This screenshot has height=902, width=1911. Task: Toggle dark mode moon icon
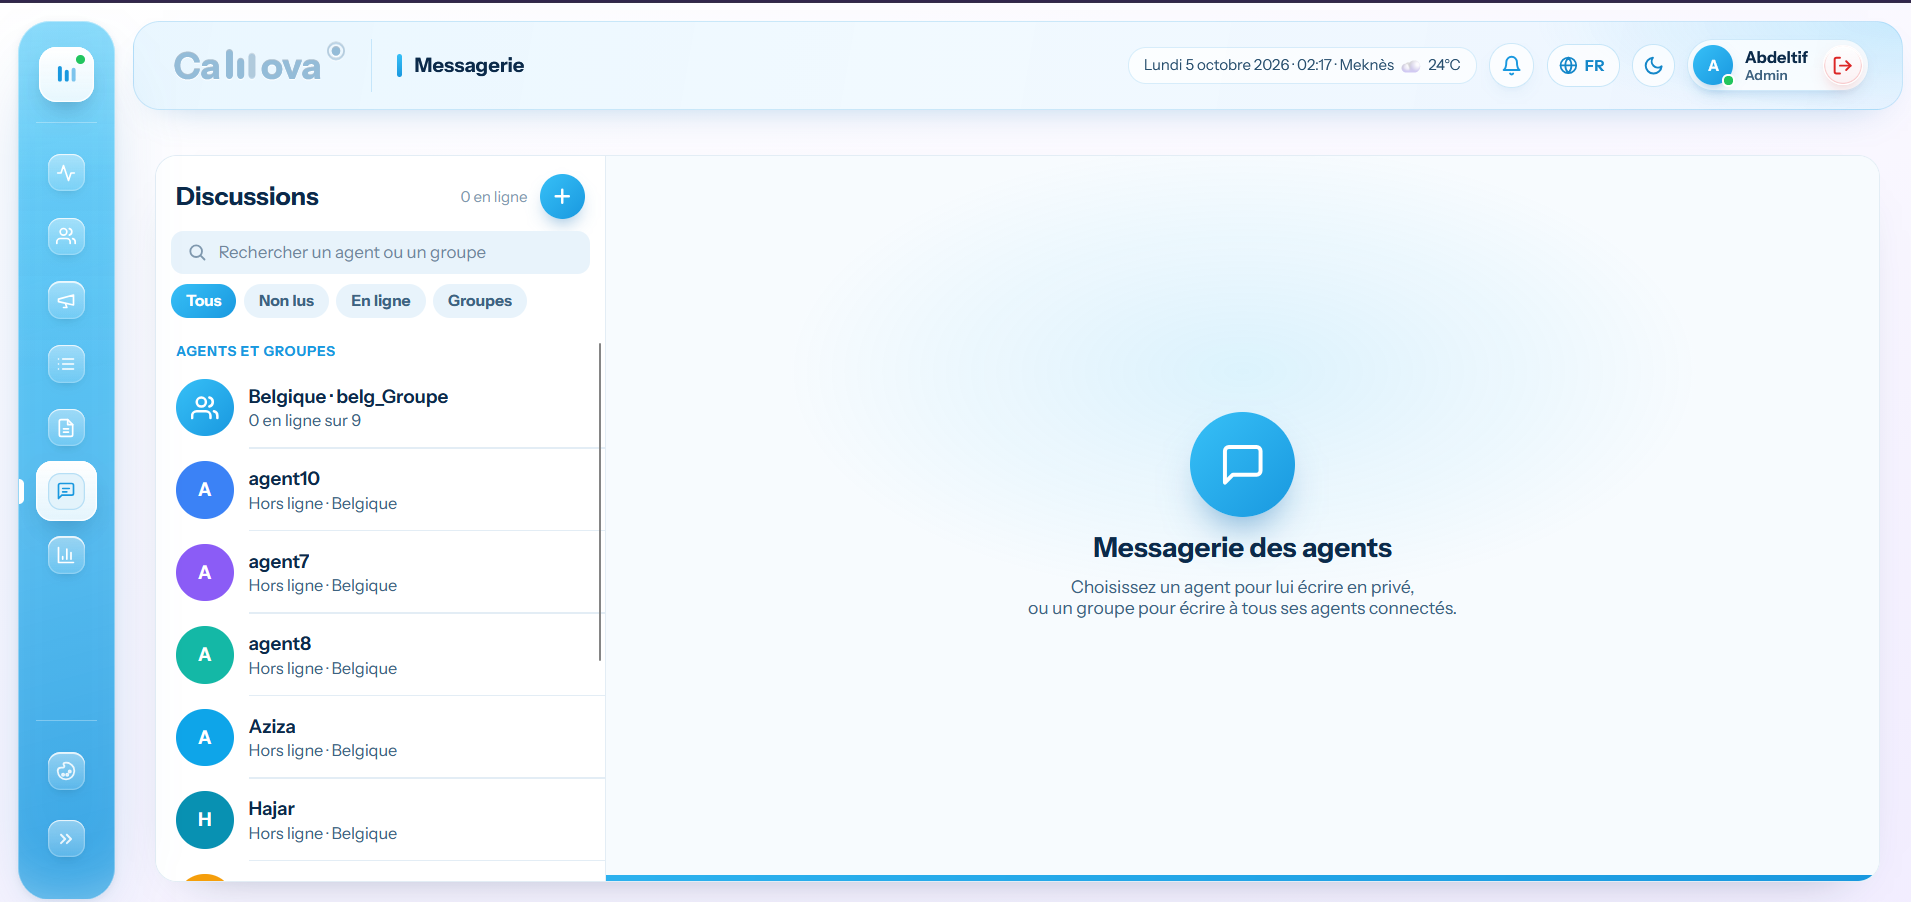coord(1653,66)
